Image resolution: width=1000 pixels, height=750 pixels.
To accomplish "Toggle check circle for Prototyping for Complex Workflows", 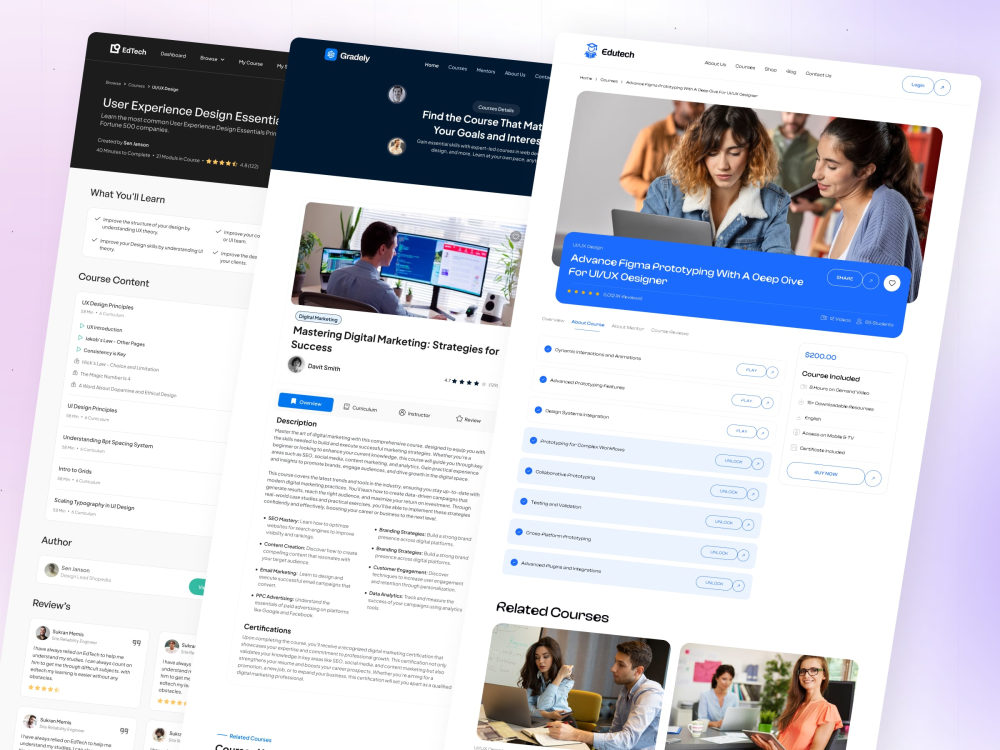I will coord(533,440).
